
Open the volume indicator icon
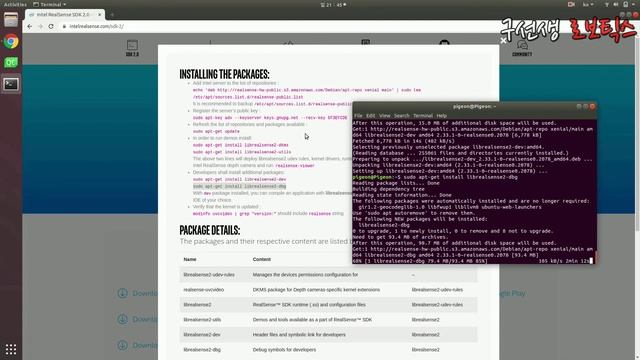tap(616, 4)
